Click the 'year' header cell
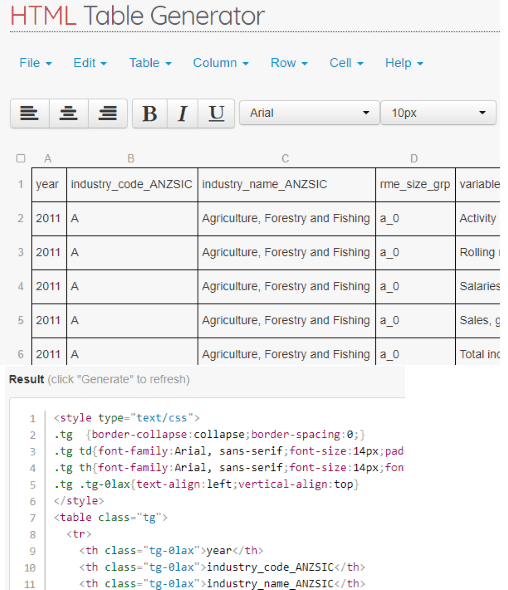 click(x=49, y=184)
